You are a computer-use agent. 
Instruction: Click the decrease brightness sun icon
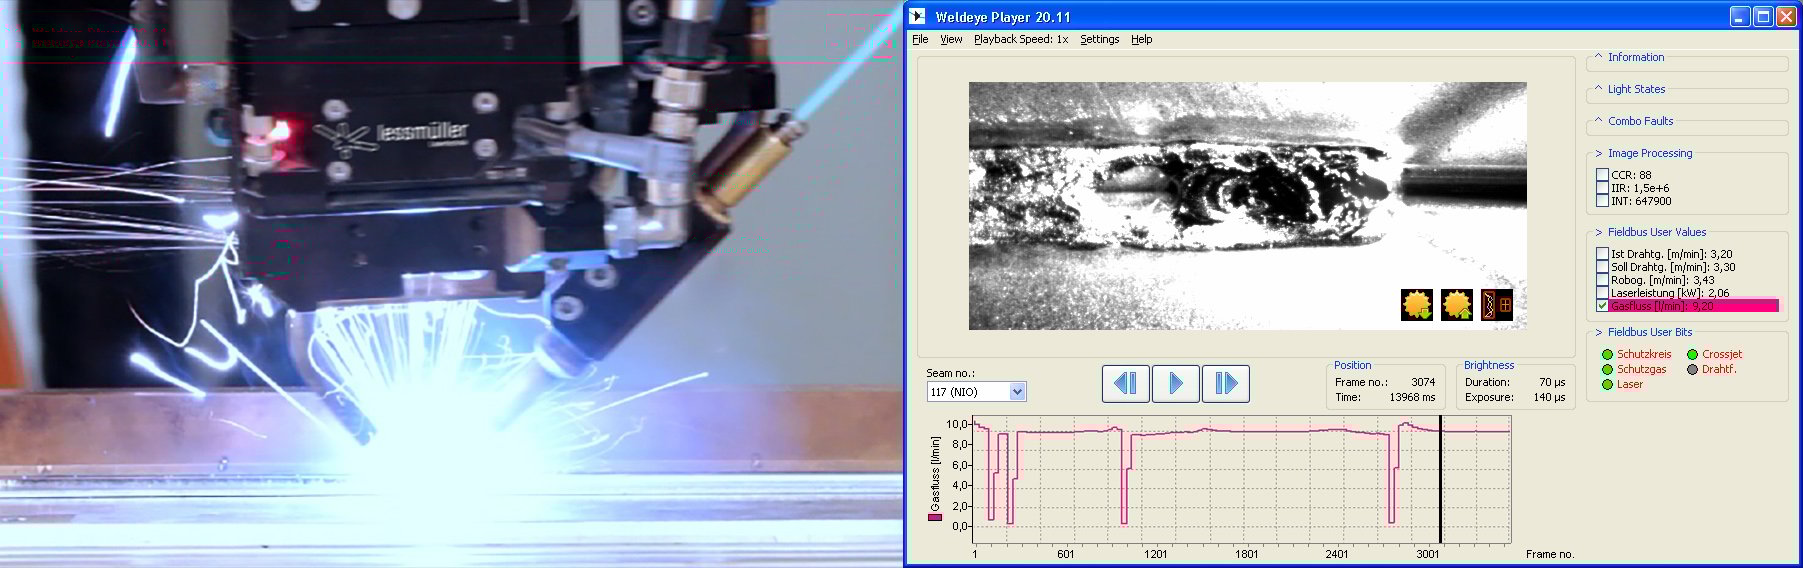(1417, 305)
